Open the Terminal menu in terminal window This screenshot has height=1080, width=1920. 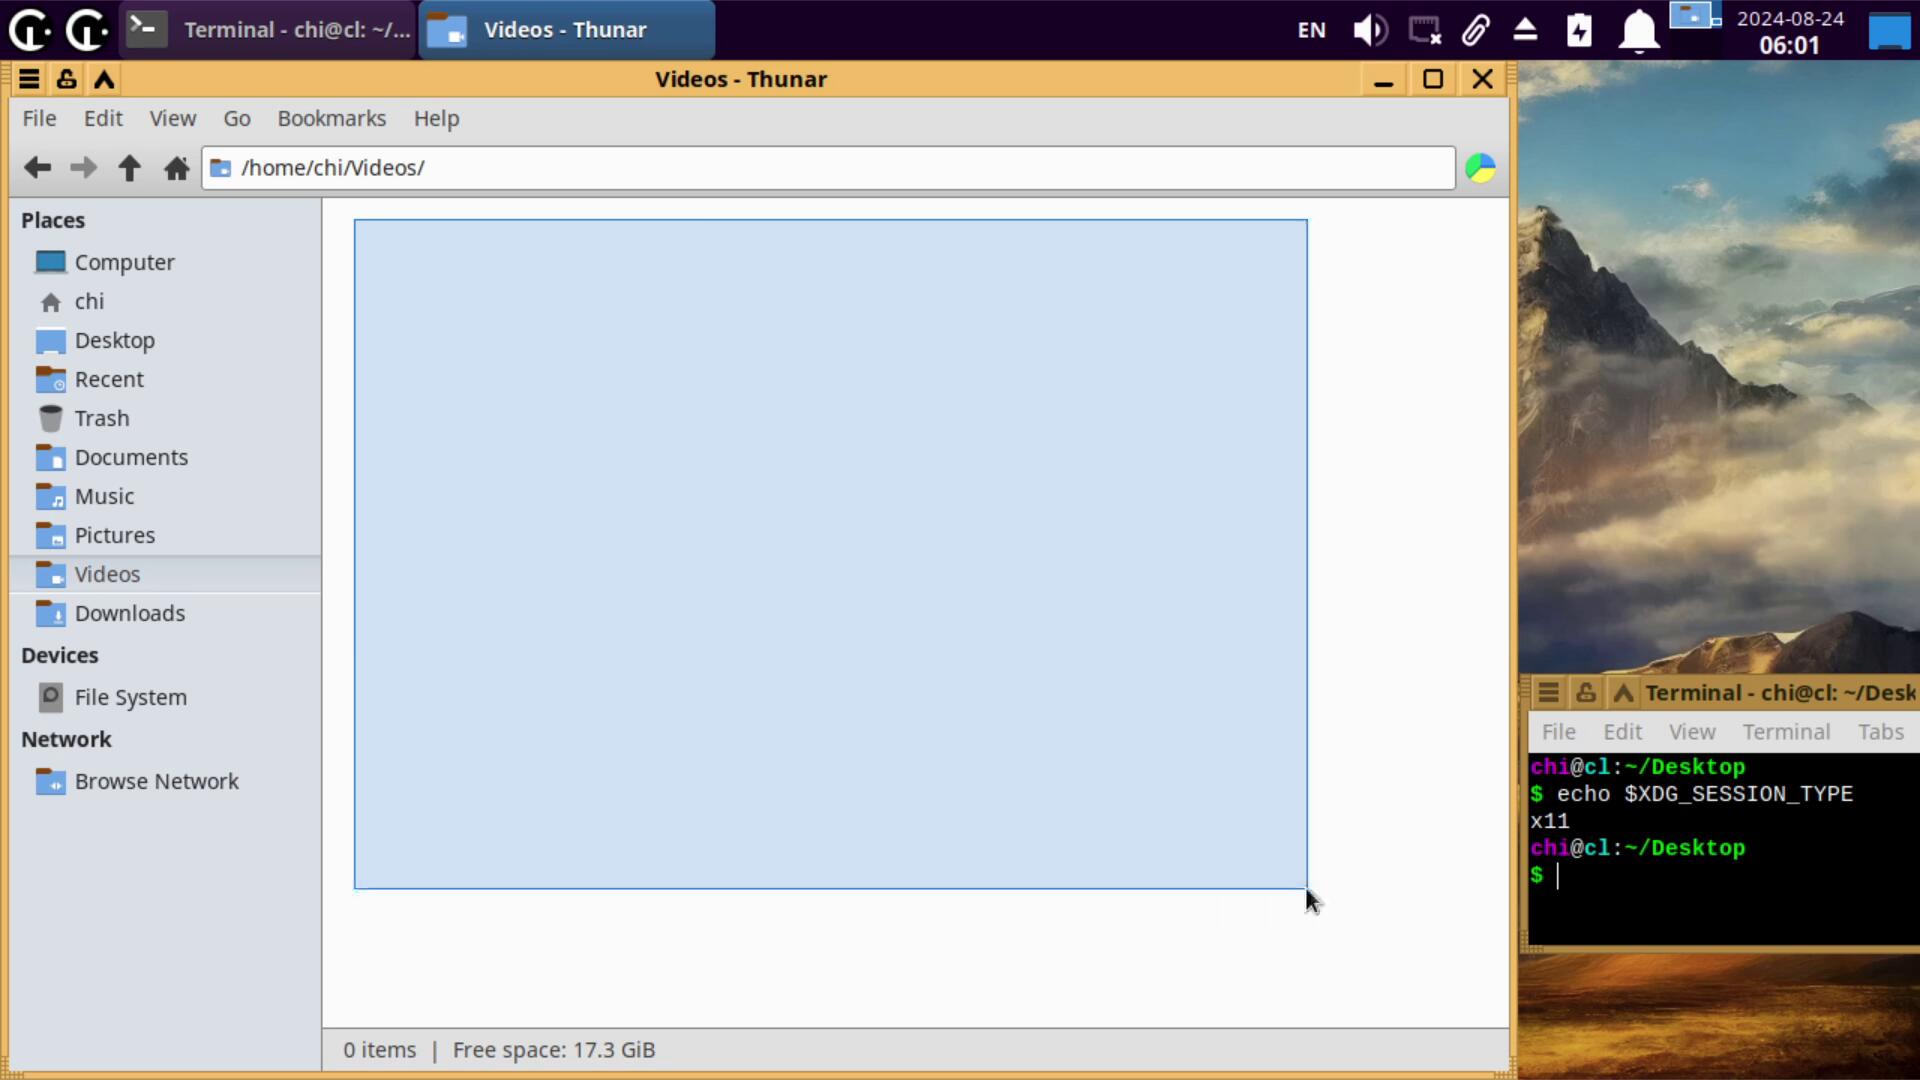1785,732
